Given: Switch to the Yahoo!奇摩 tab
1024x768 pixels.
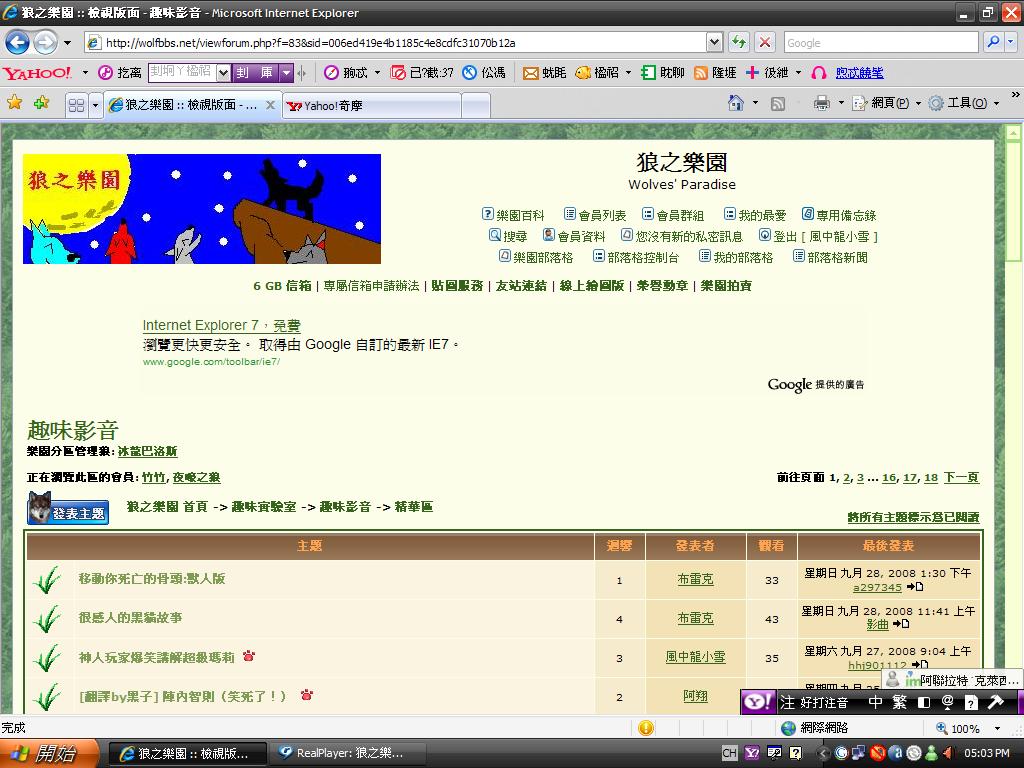Looking at the screenshot, I should tap(370, 105).
